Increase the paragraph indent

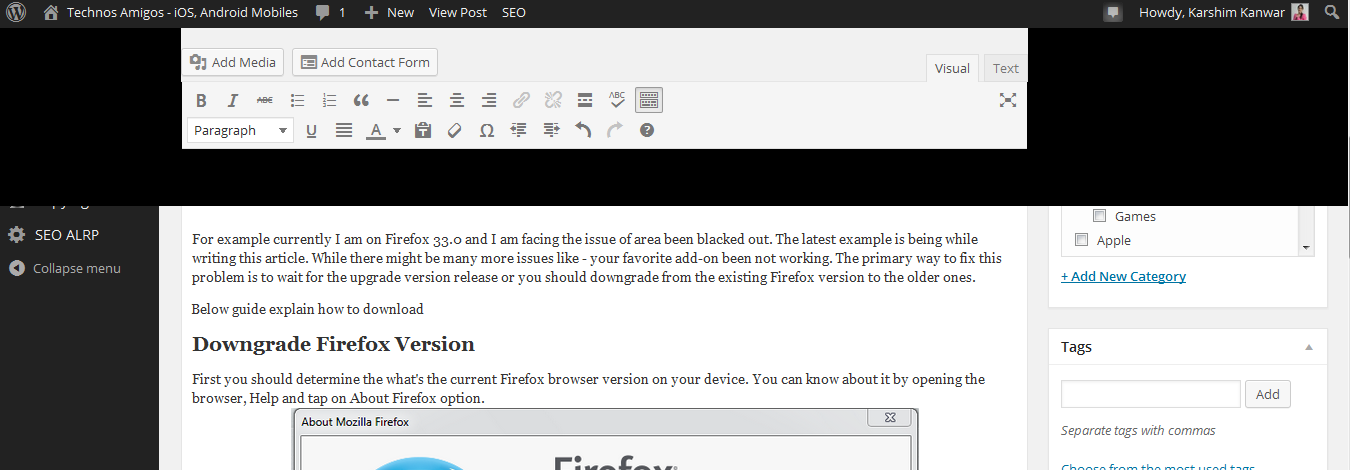550,130
